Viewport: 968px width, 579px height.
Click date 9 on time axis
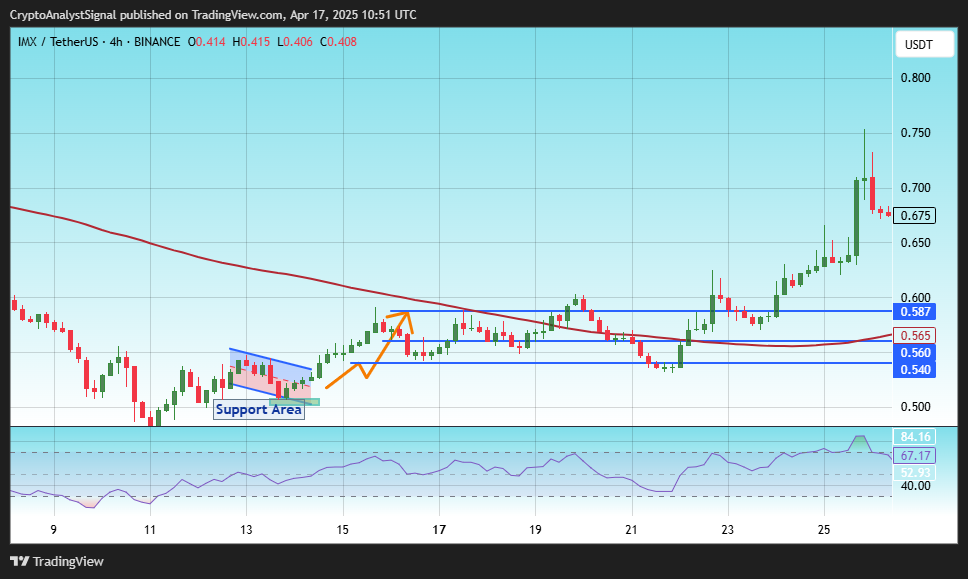click(x=54, y=530)
